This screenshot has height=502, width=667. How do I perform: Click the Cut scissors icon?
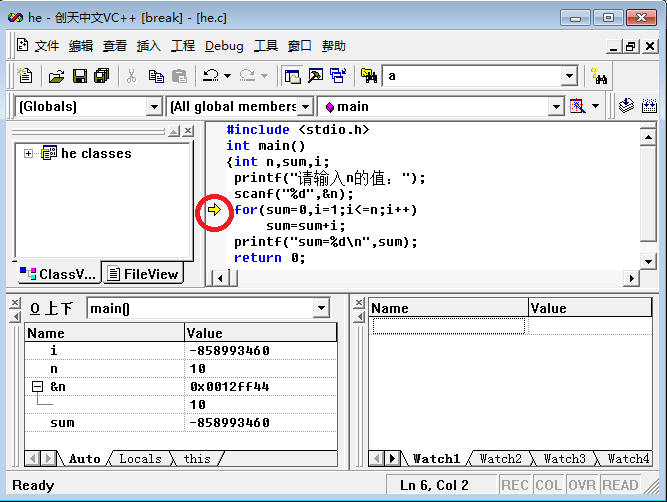[131, 76]
